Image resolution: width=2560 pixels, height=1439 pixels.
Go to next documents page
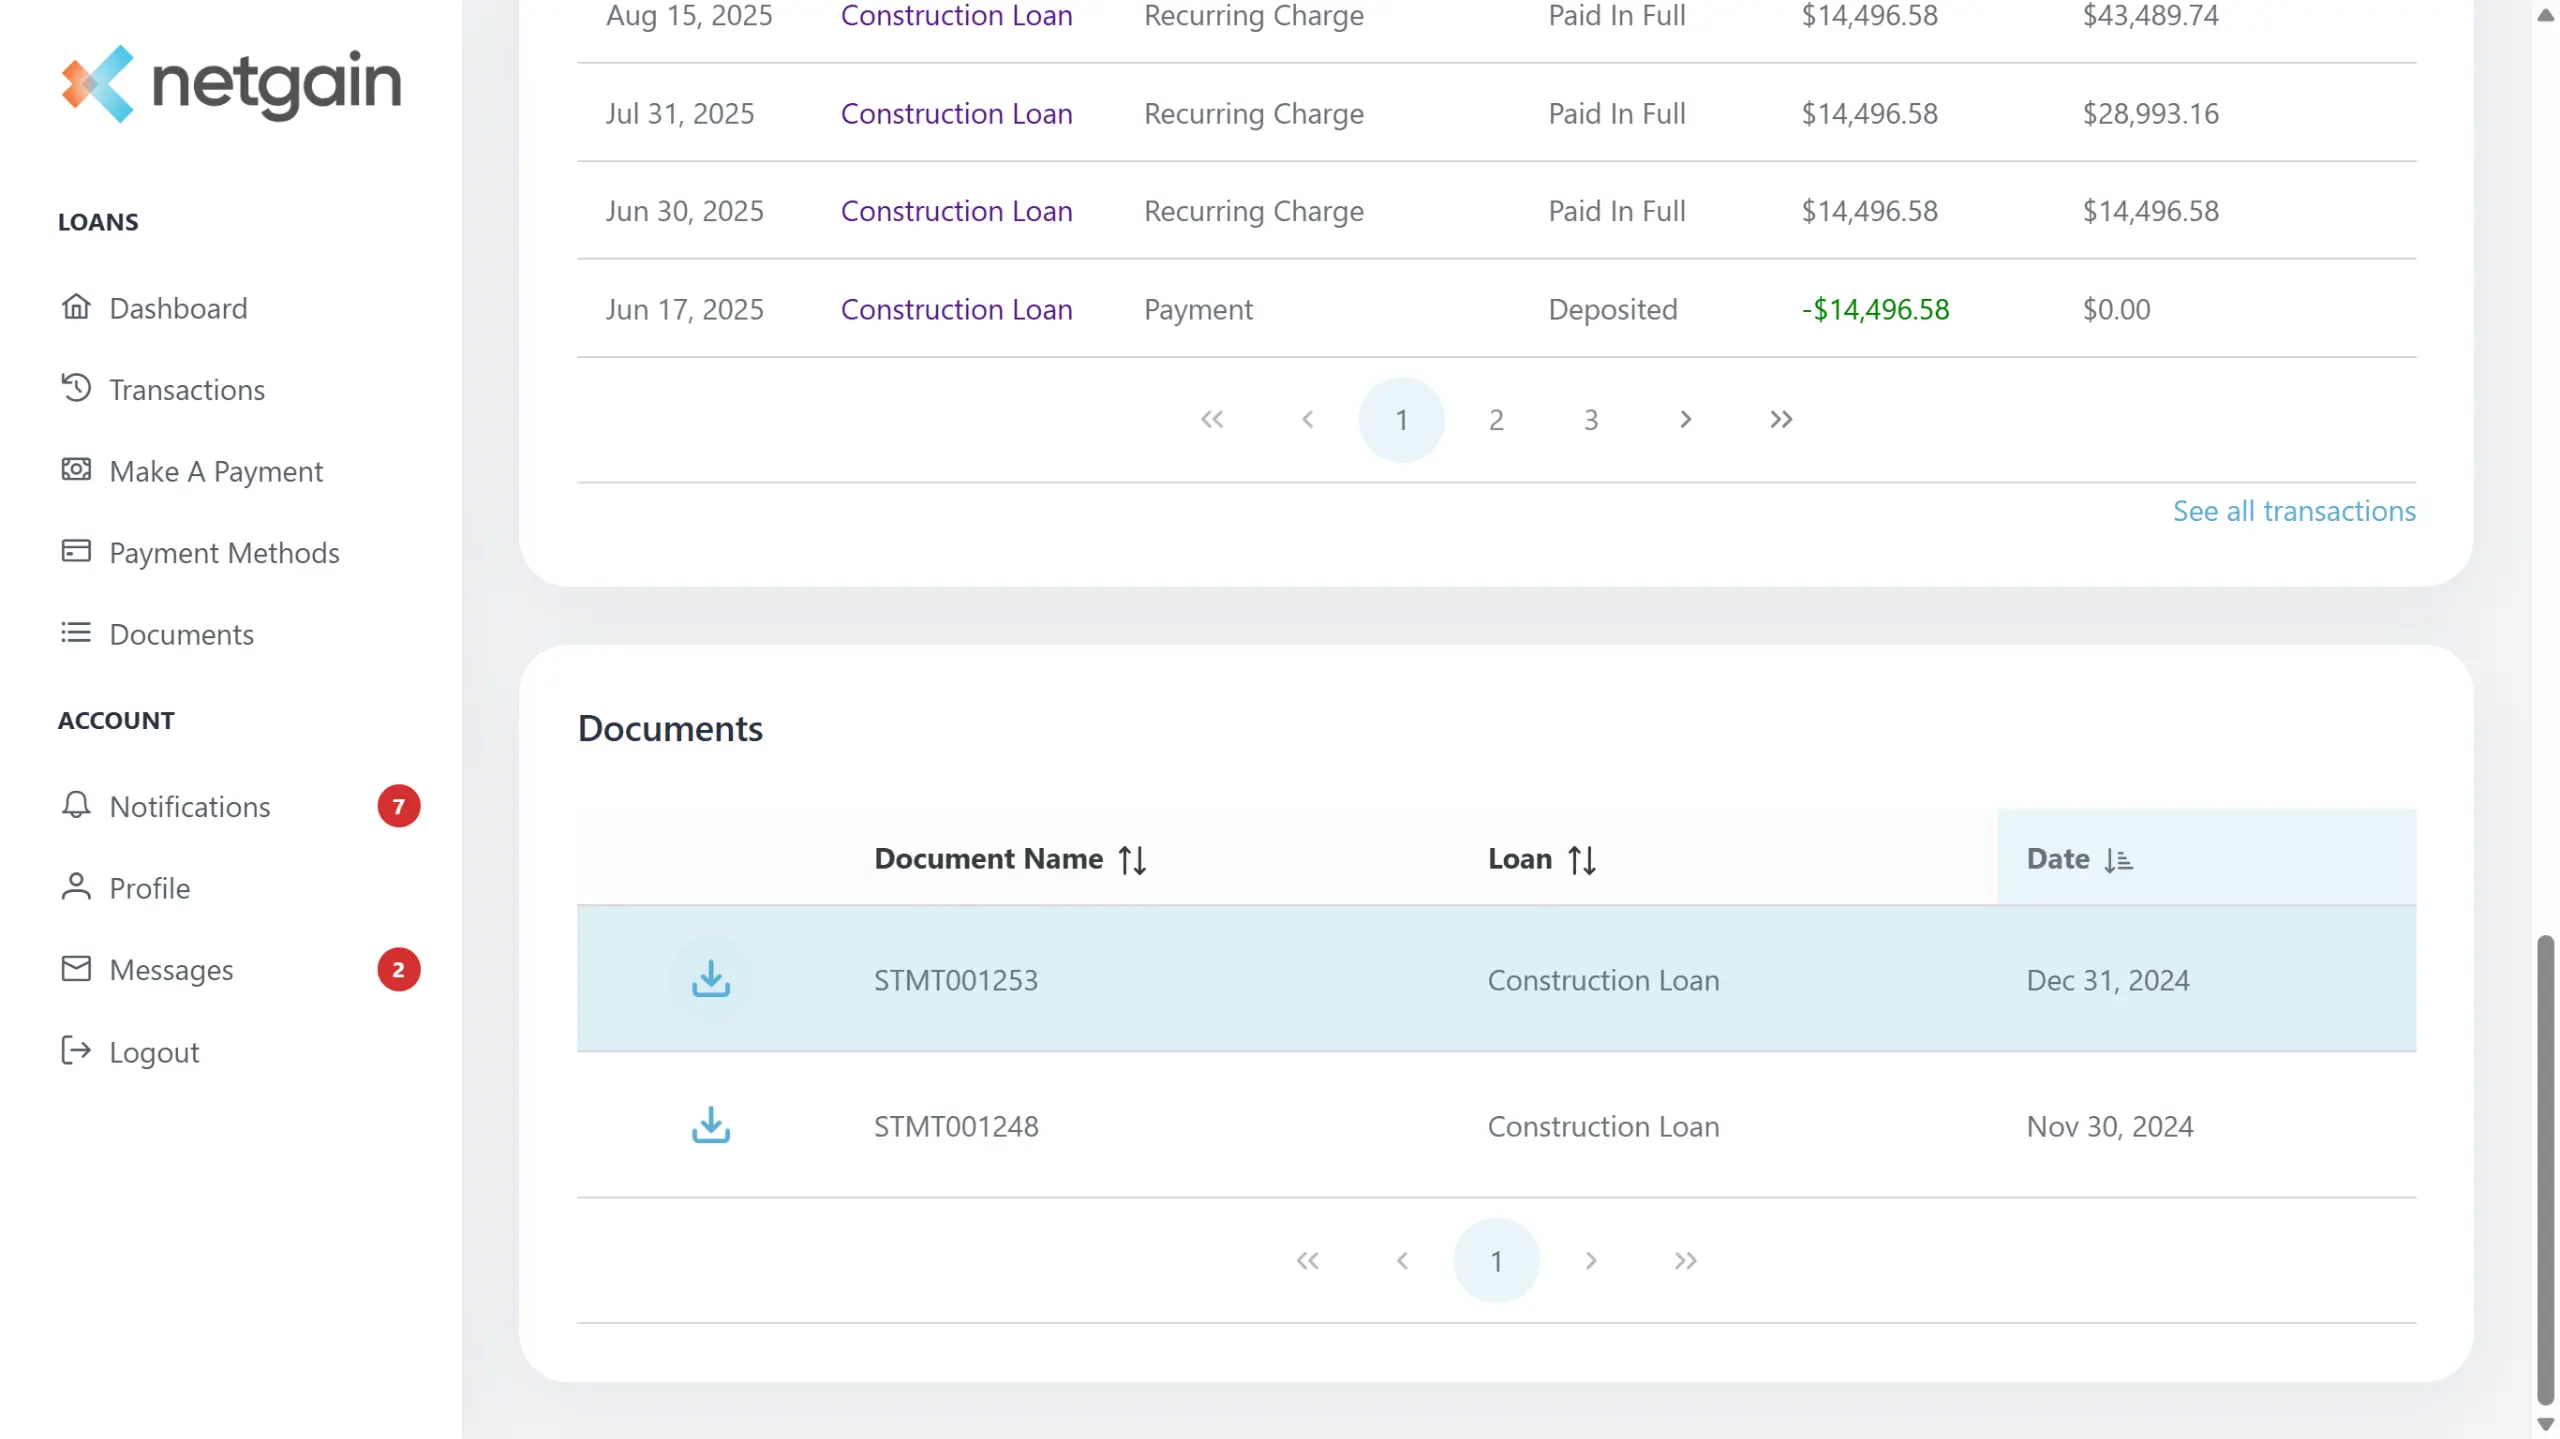point(1590,1260)
